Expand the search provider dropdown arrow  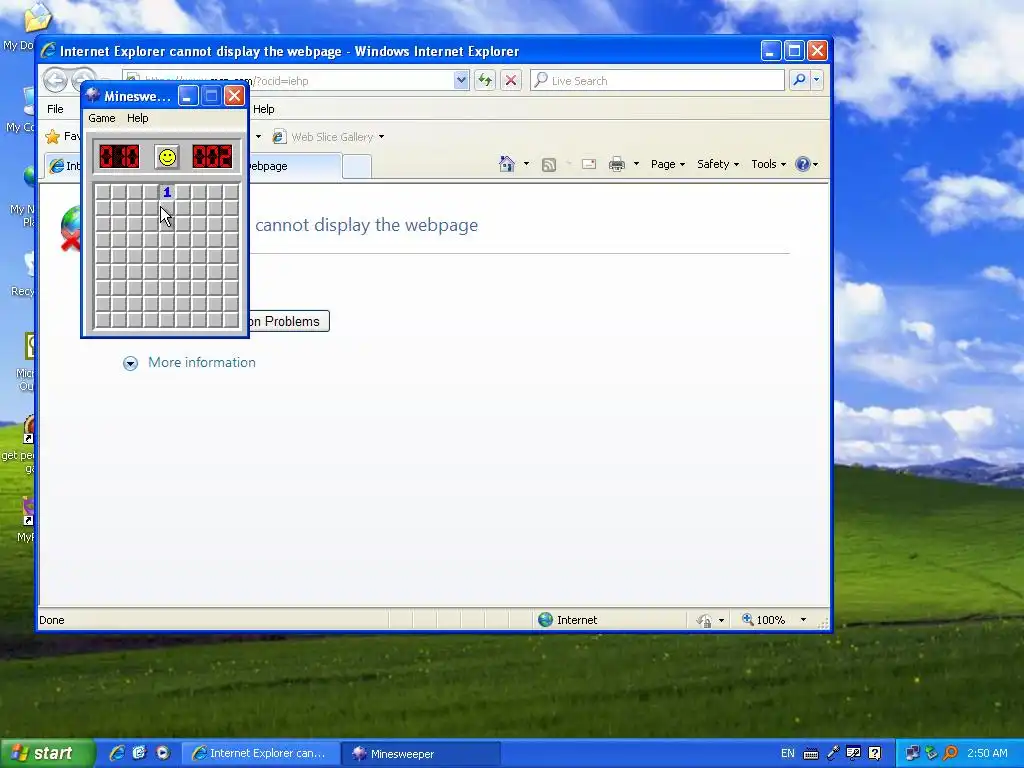click(816, 80)
